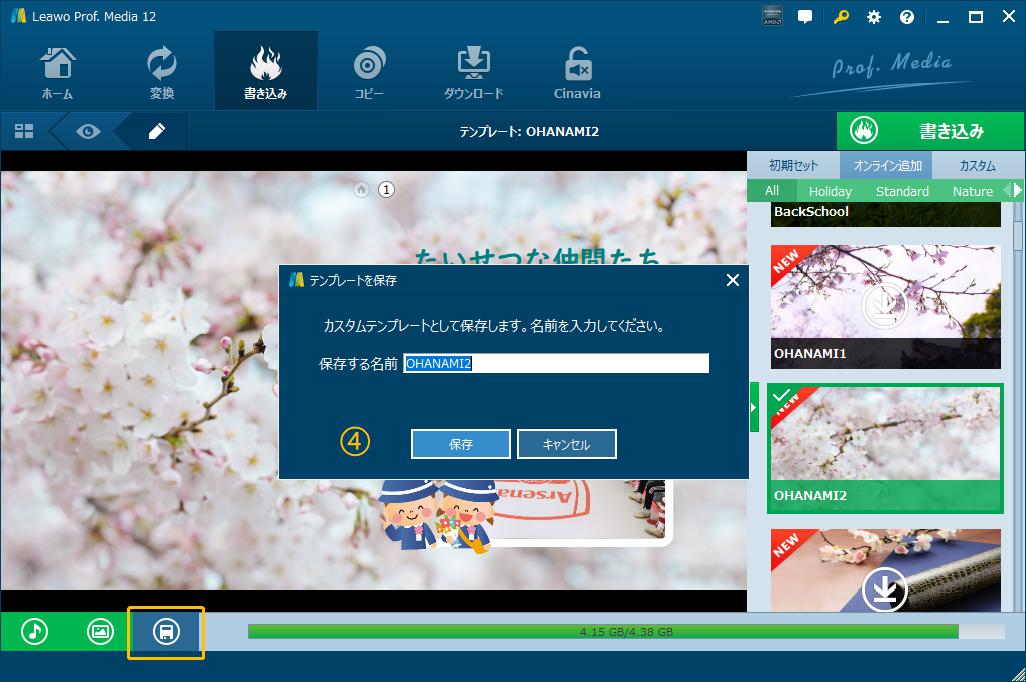This screenshot has height=682, width=1026.
Task: Open the ホーム home module
Action: [58, 72]
